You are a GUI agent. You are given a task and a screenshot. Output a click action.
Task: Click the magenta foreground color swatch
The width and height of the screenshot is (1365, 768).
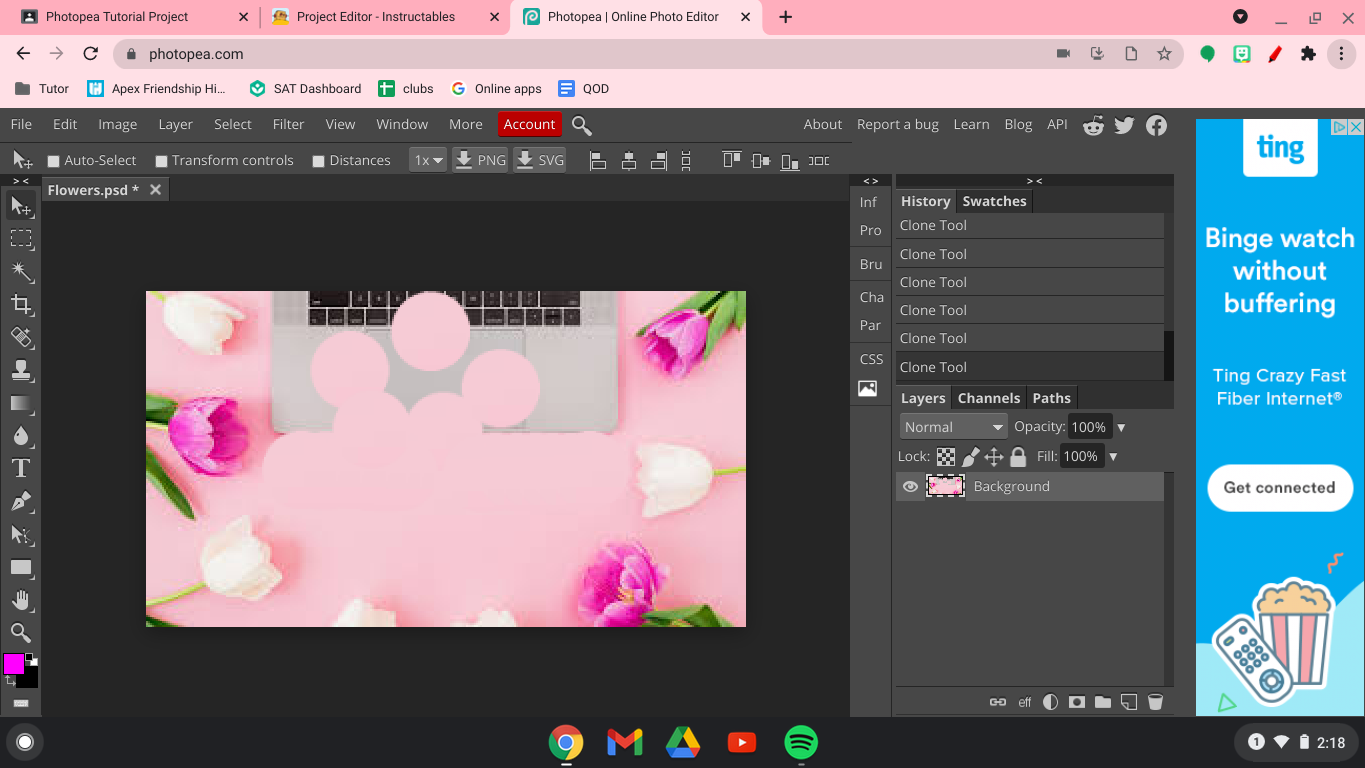pyautogui.click(x=14, y=664)
